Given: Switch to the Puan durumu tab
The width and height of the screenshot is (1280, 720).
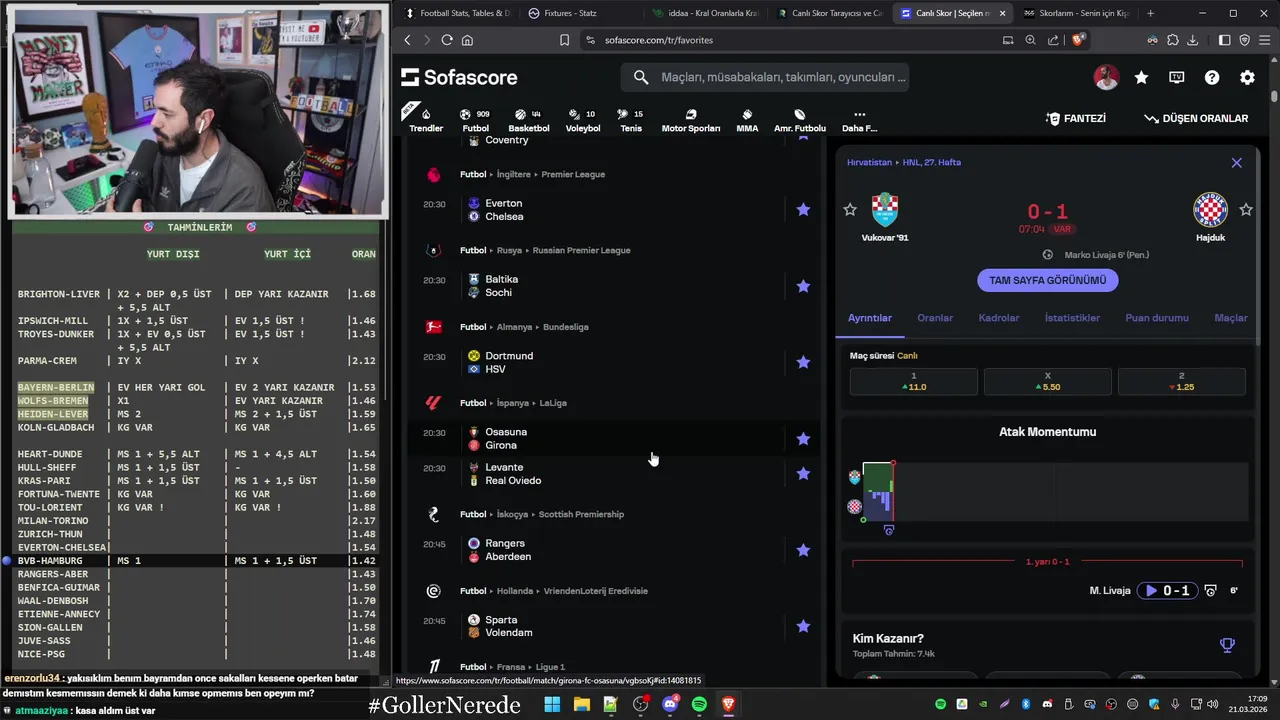Looking at the screenshot, I should 1157,318.
